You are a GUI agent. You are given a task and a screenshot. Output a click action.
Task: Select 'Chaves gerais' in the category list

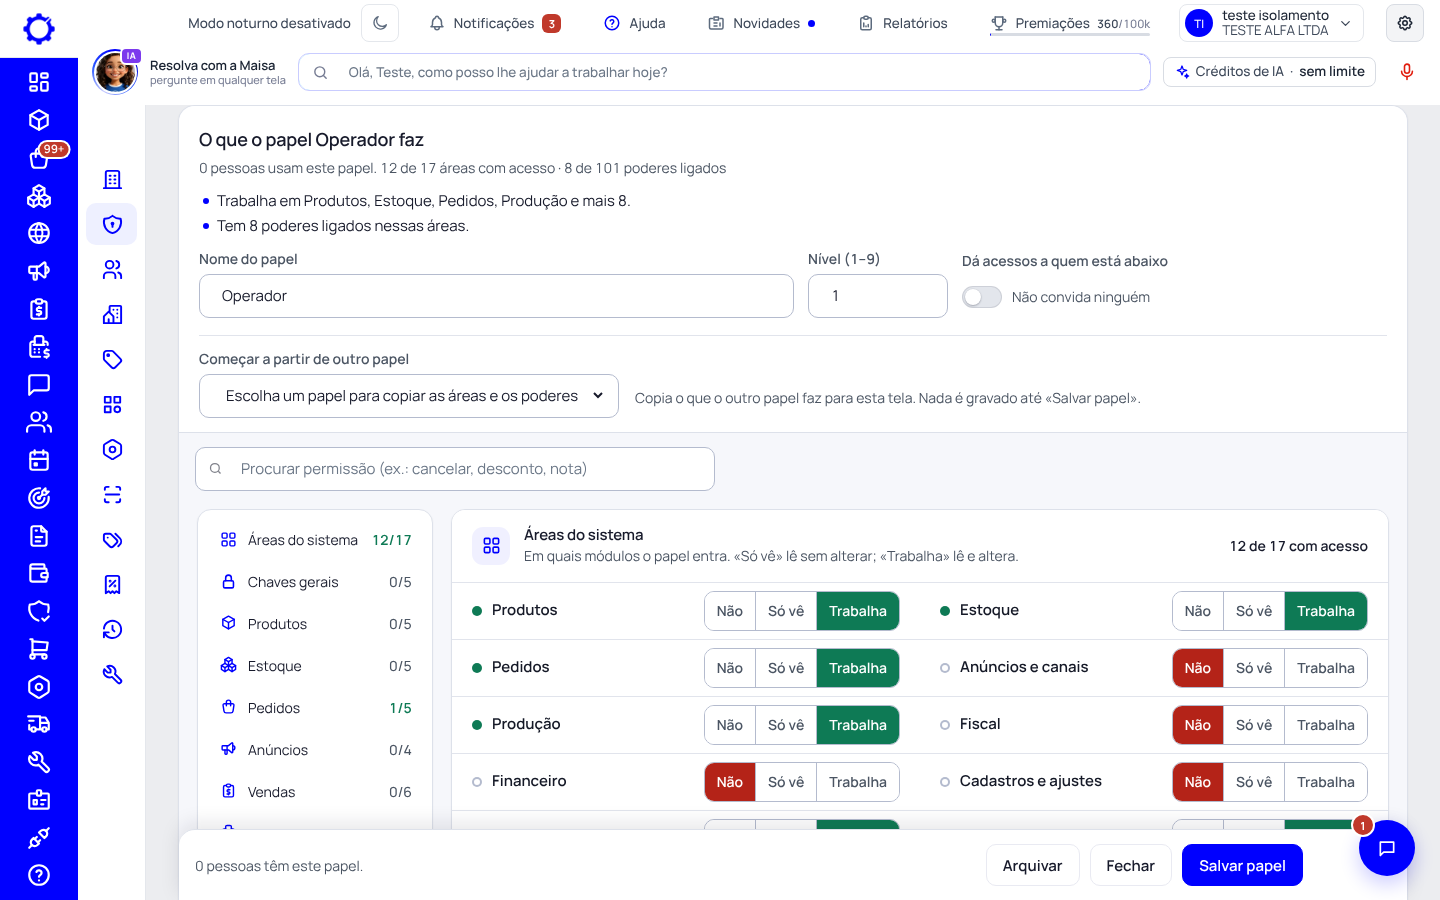pos(315,582)
